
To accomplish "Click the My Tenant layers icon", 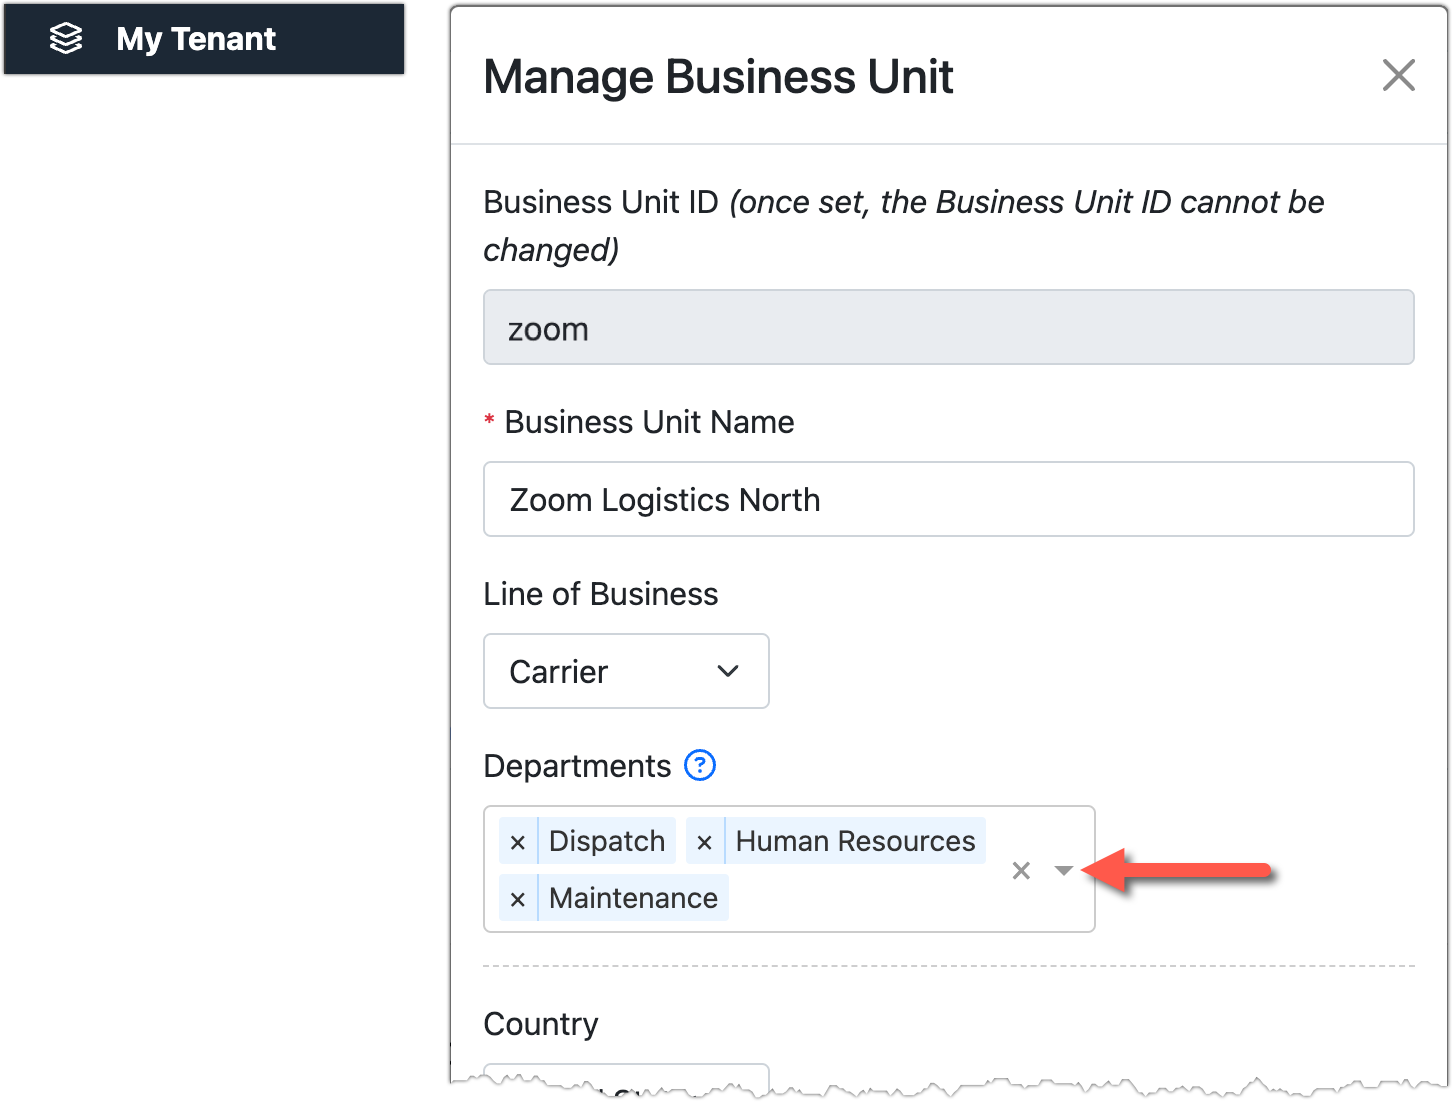I will (66, 39).
